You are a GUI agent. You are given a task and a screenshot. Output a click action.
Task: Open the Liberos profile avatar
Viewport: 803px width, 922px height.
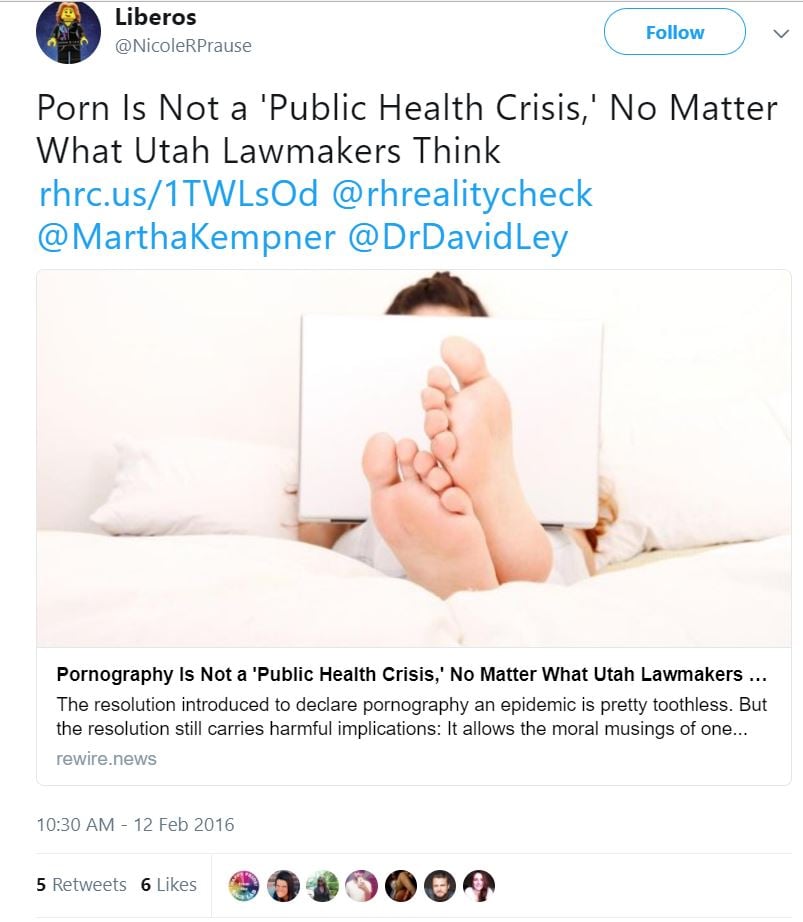[68, 32]
